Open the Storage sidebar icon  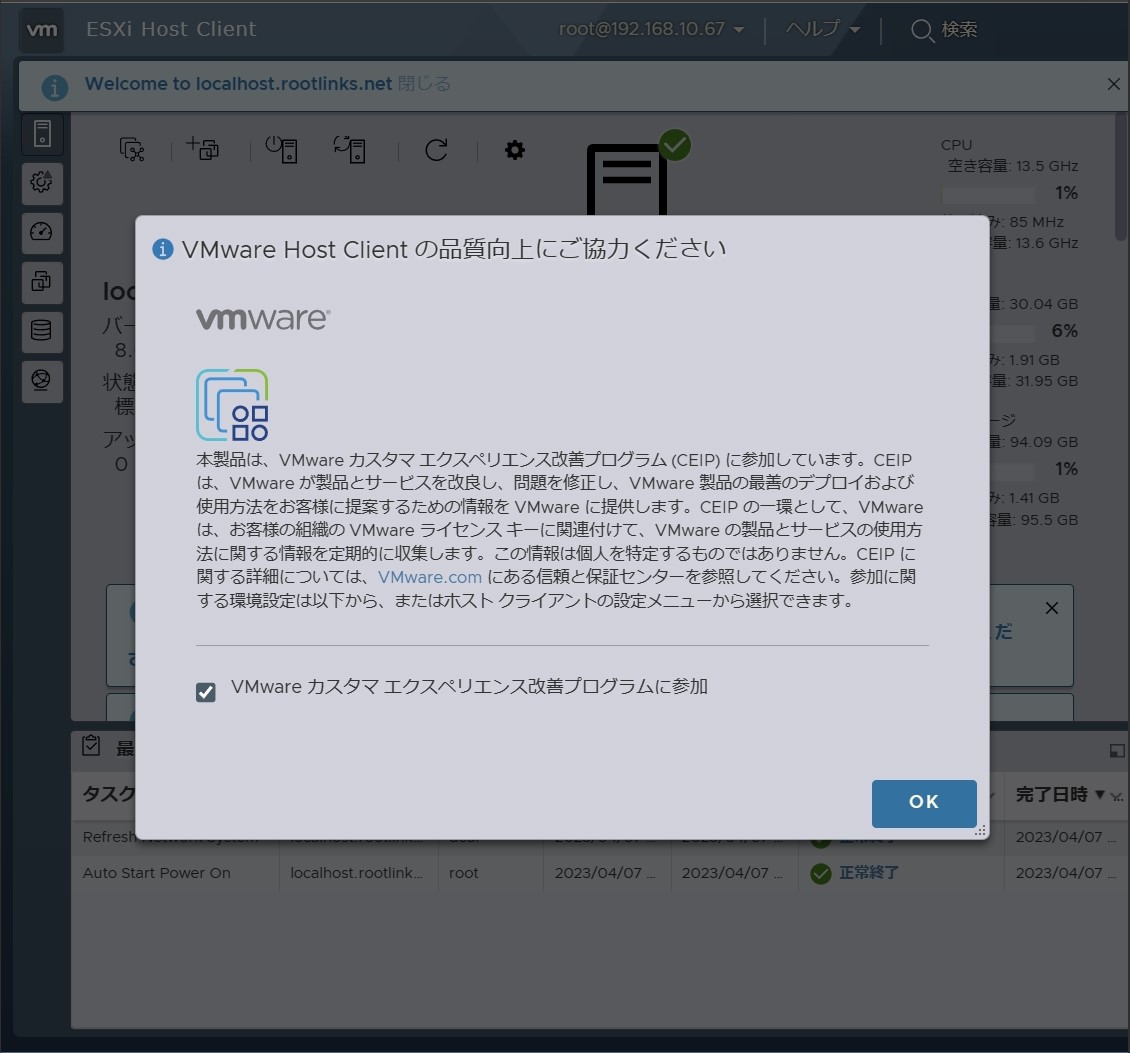click(42, 332)
